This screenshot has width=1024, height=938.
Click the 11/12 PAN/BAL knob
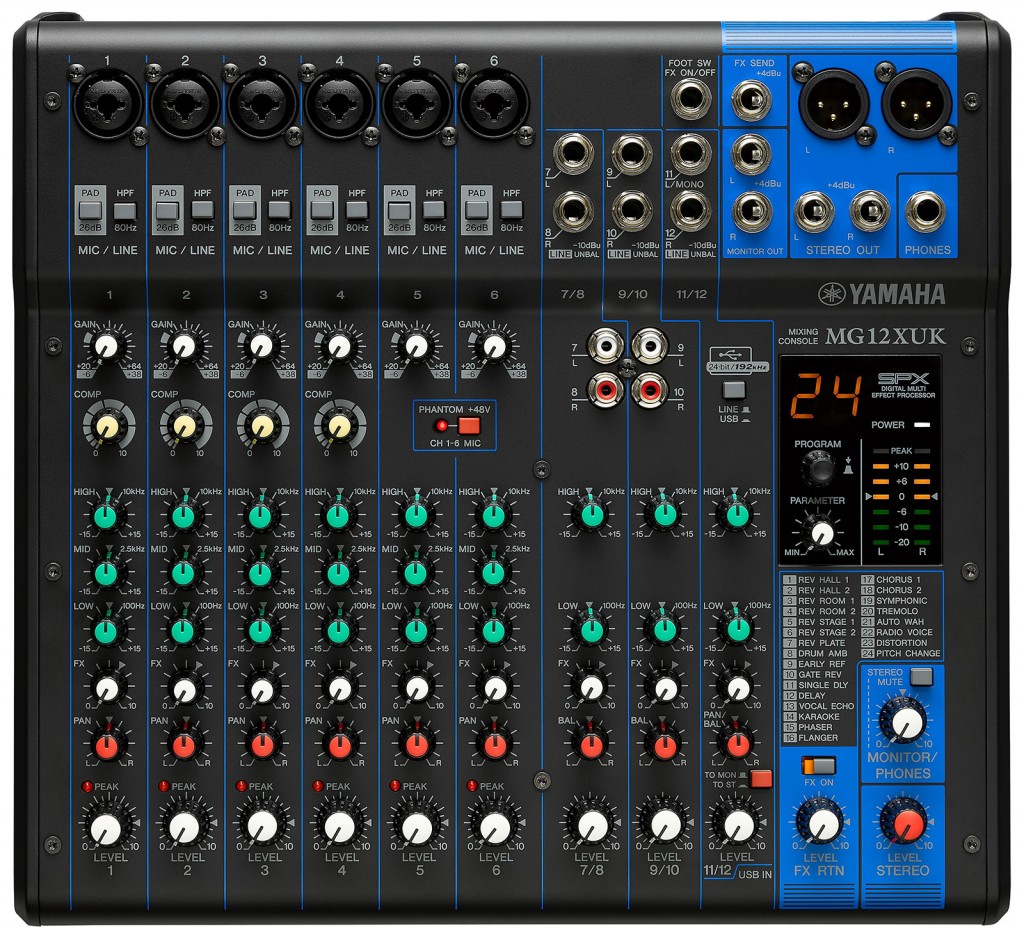click(x=738, y=744)
